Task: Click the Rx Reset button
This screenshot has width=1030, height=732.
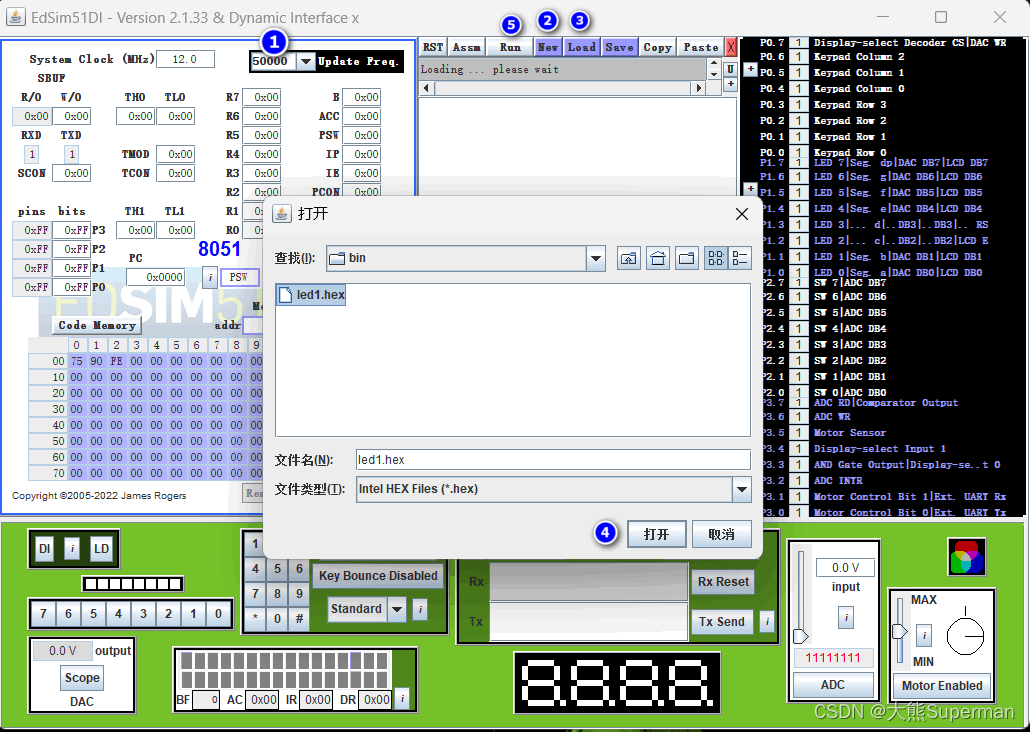Action: tap(723, 582)
